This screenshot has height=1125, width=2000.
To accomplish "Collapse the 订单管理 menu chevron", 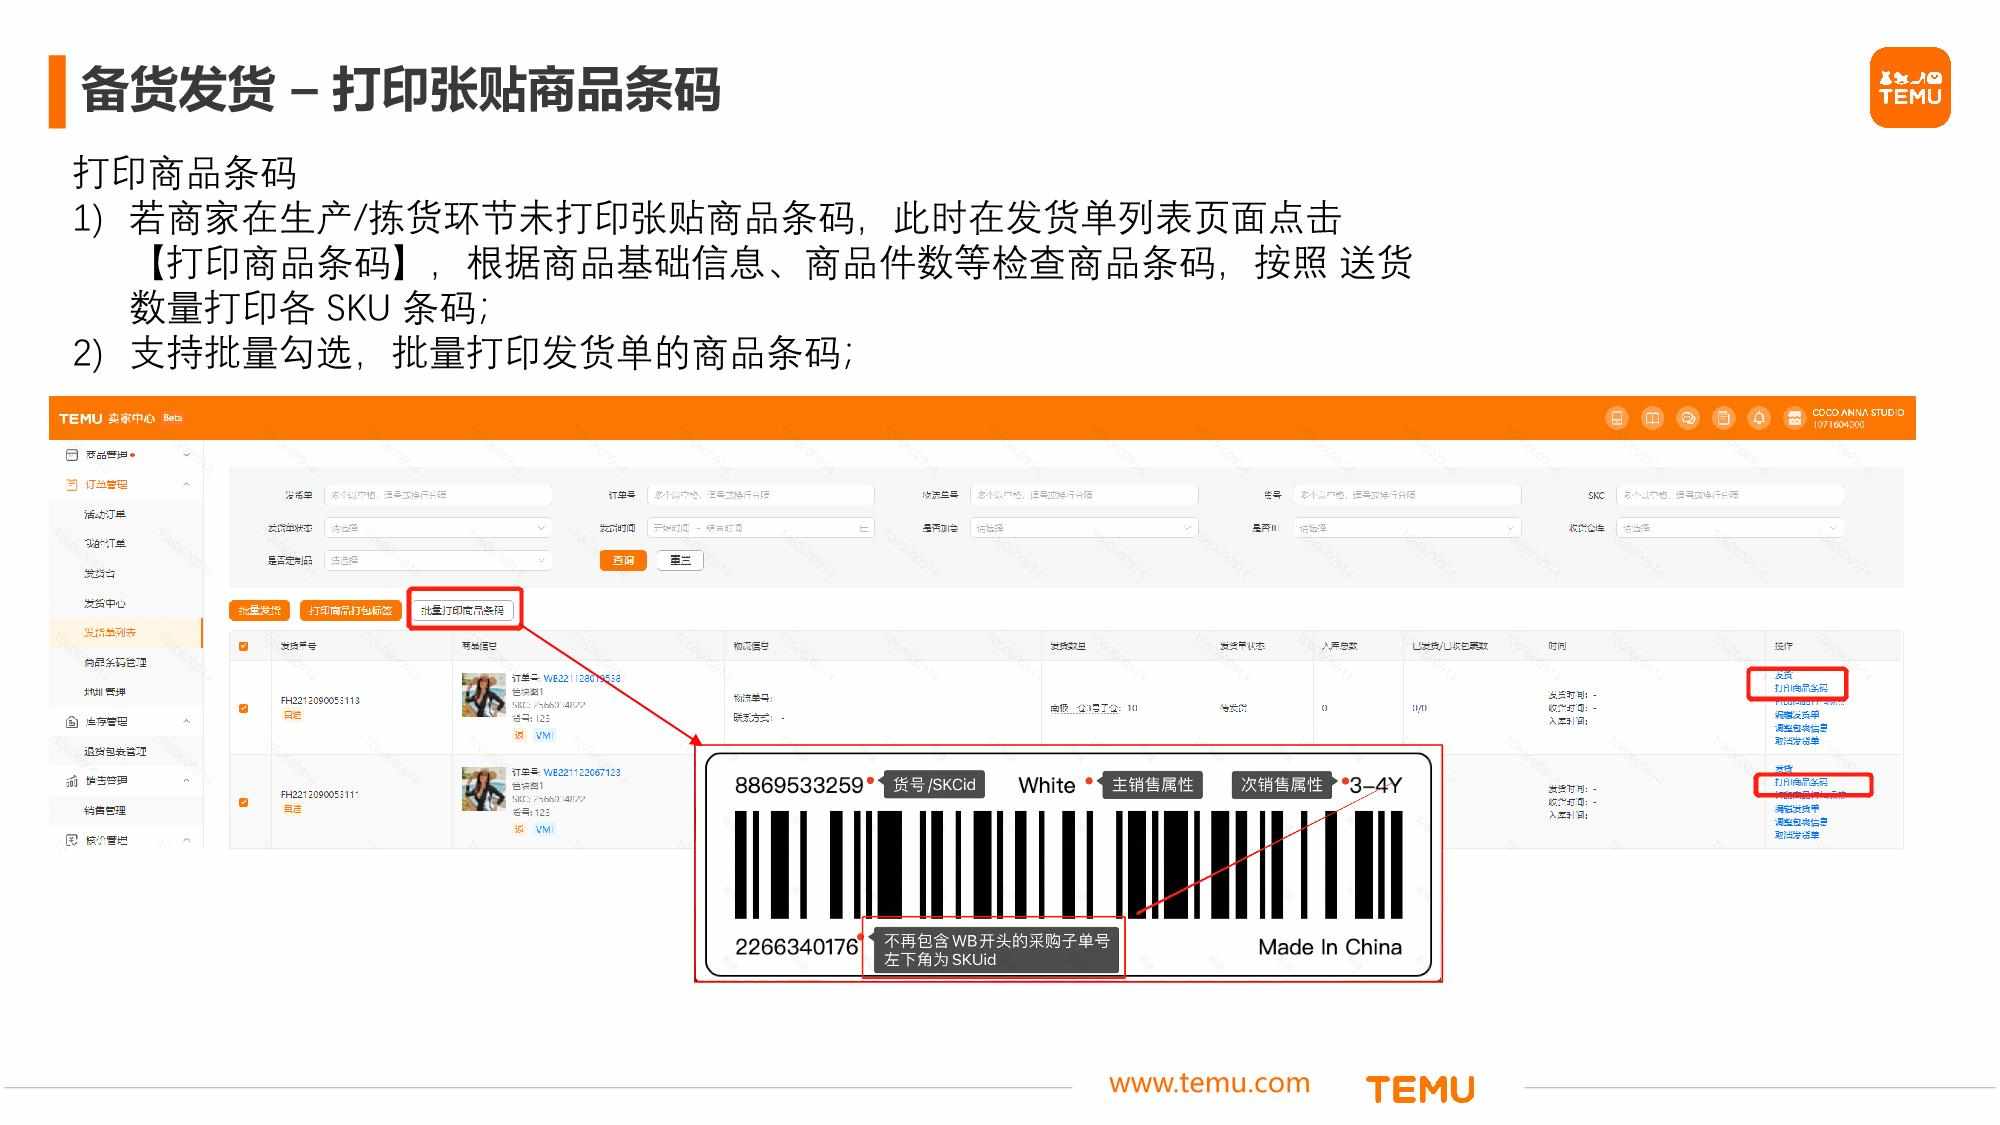I will (x=186, y=484).
